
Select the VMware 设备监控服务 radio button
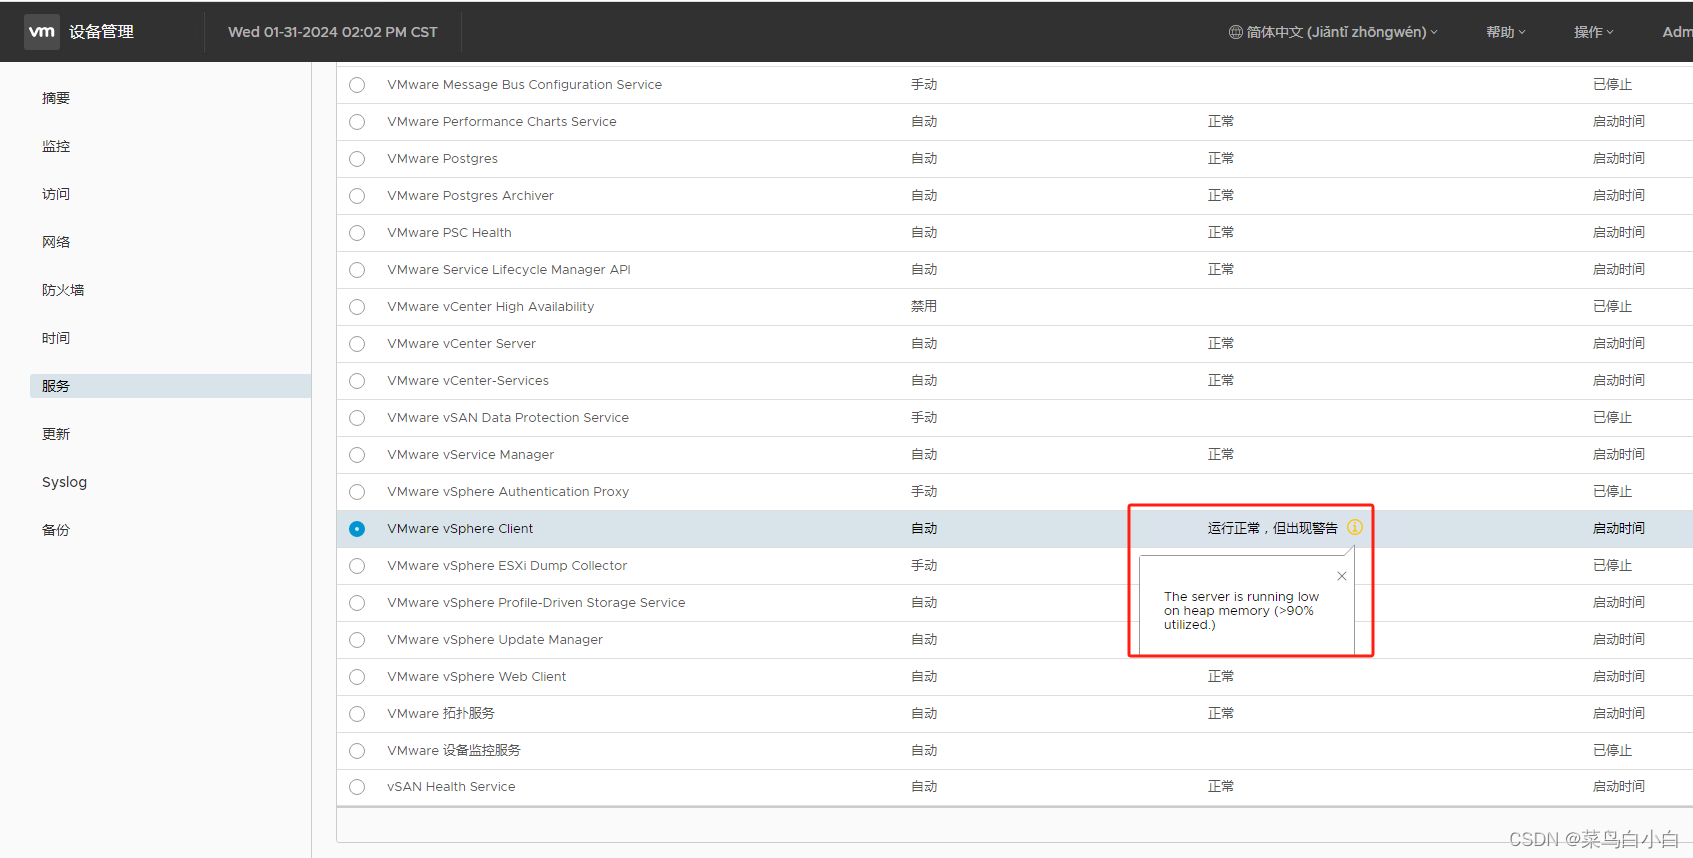(357, 751)
